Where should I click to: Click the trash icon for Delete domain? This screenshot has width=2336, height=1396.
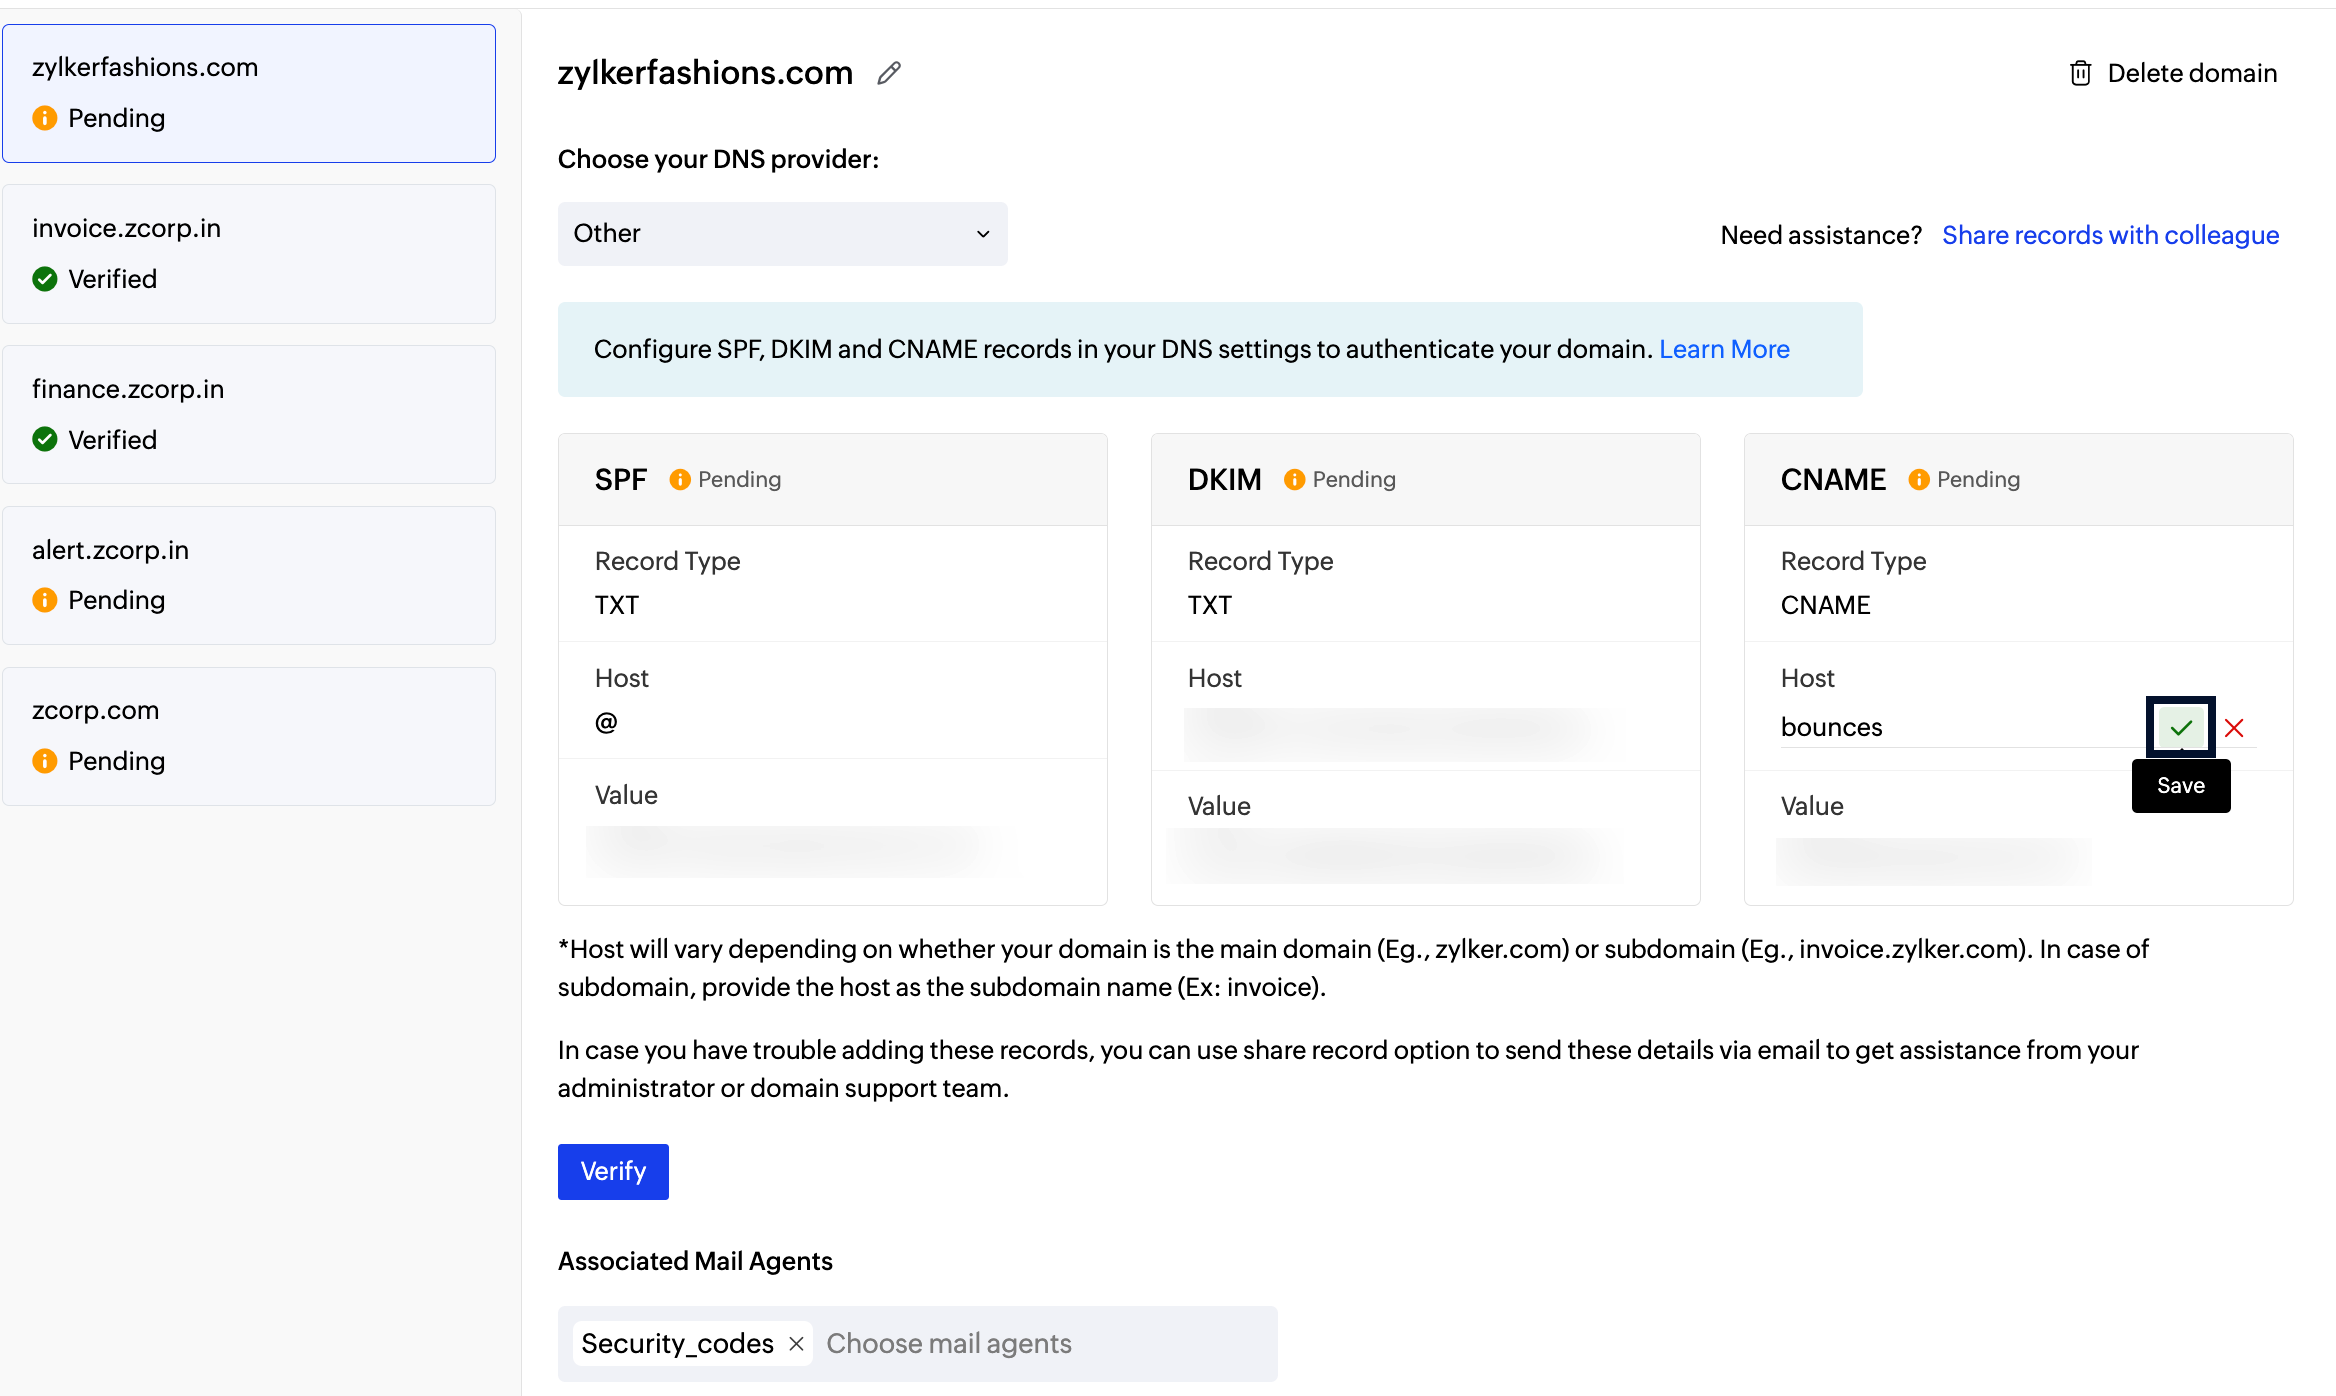click(2080, 73)
